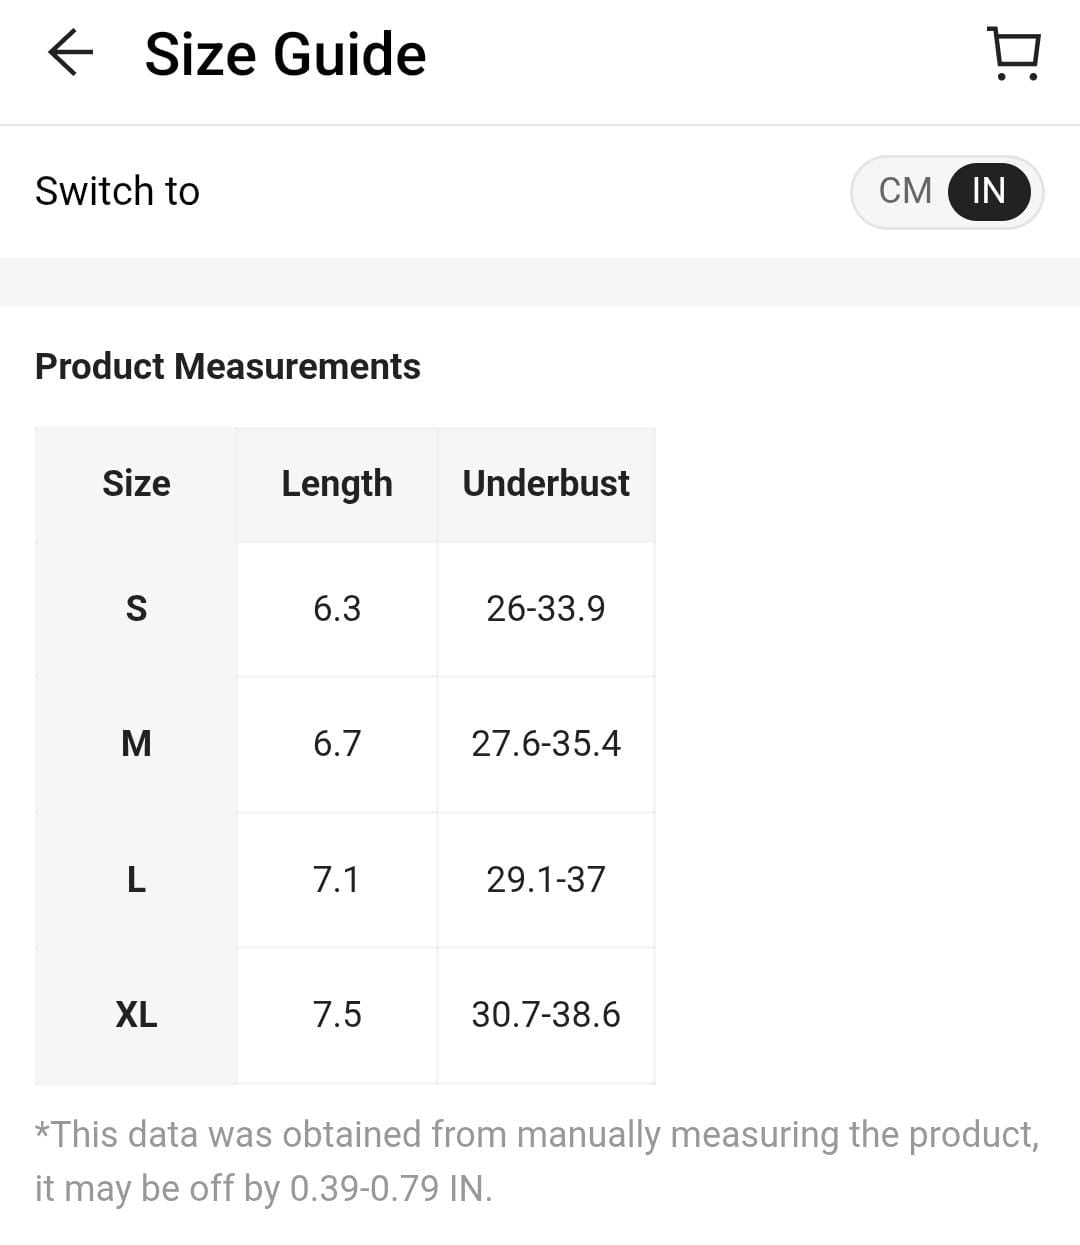Tap the 27.6-35.4 underbust value
The image size is (1080, 1245).
(546, 744)
